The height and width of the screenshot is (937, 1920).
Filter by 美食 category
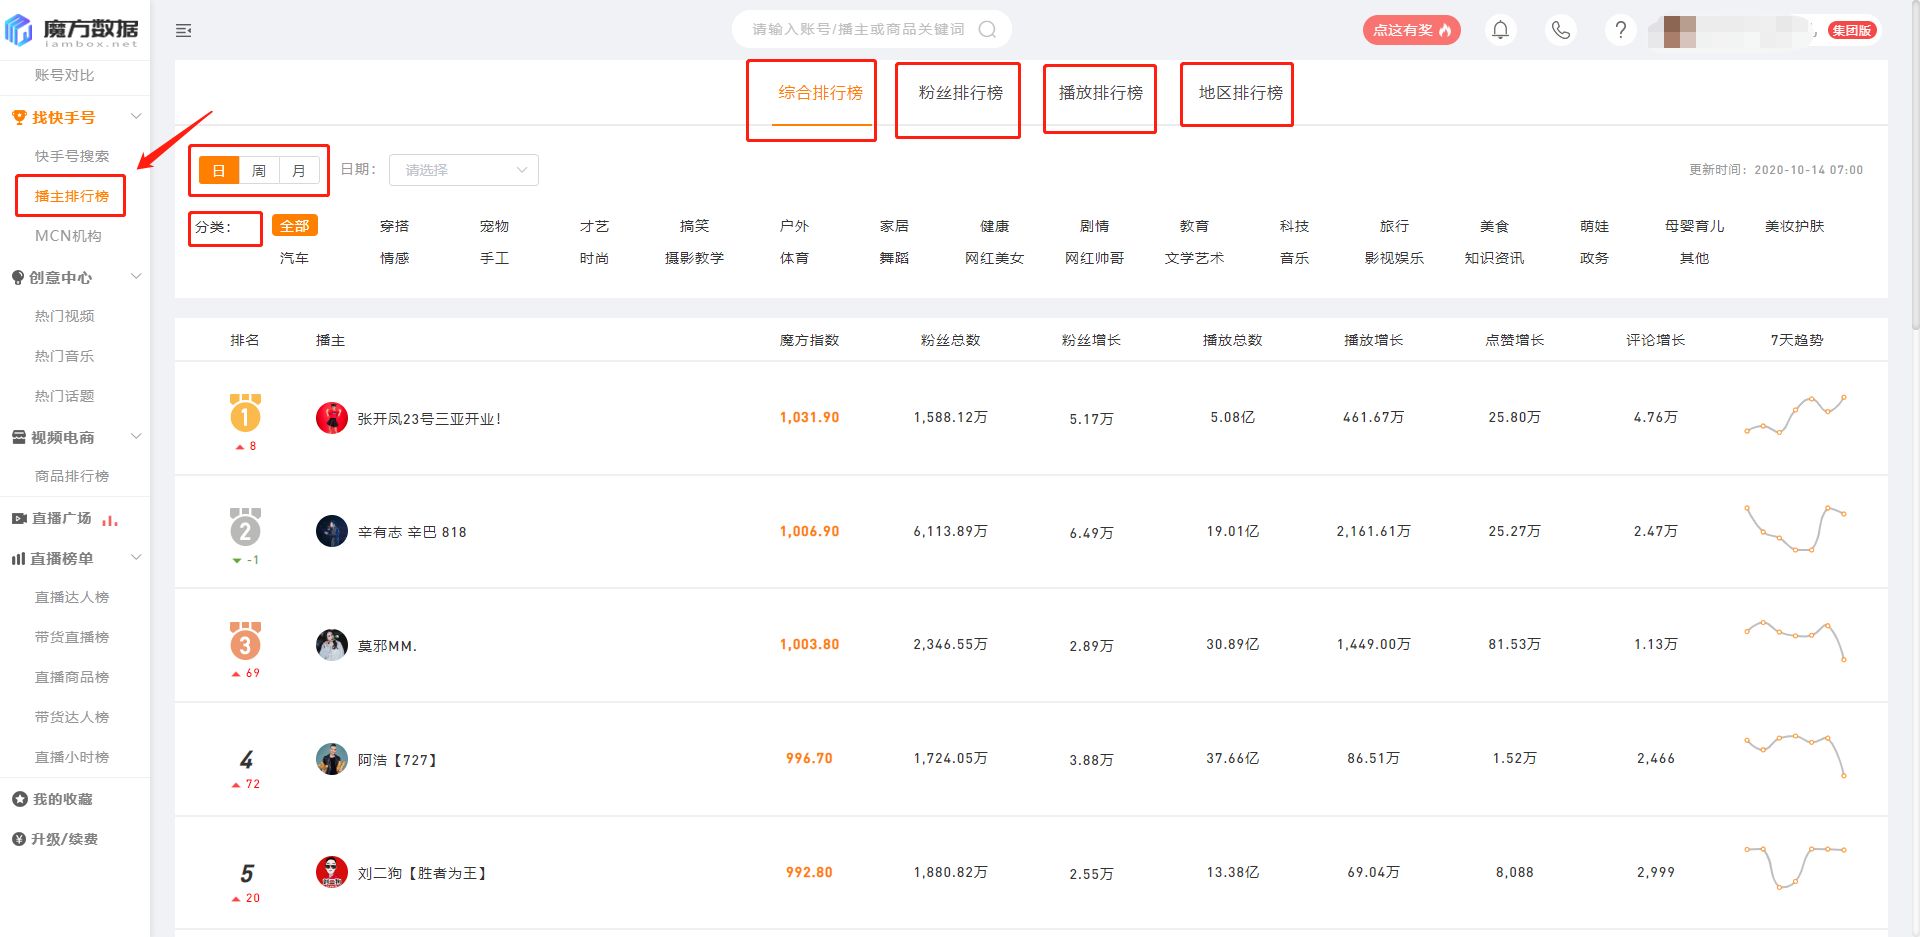point(1495,226)
